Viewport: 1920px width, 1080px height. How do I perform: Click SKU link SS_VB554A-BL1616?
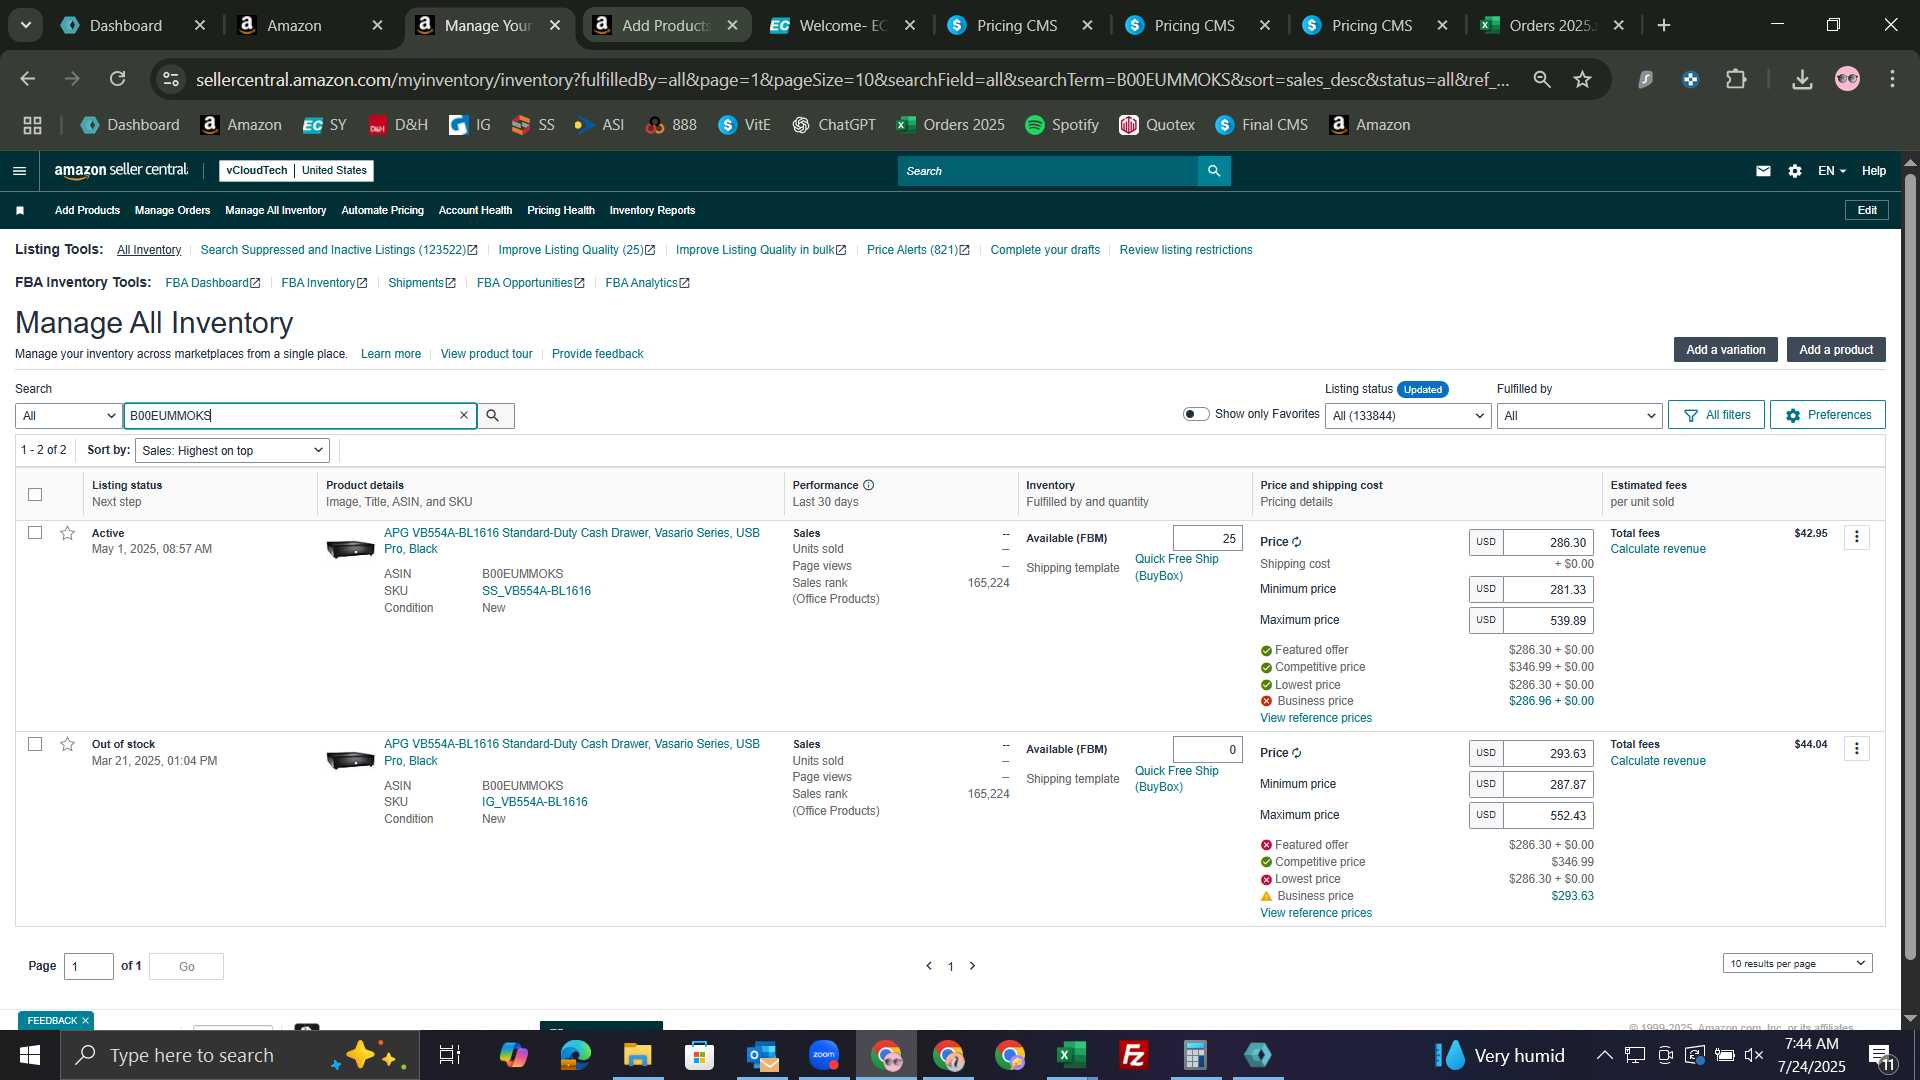(x=536, y=591)
